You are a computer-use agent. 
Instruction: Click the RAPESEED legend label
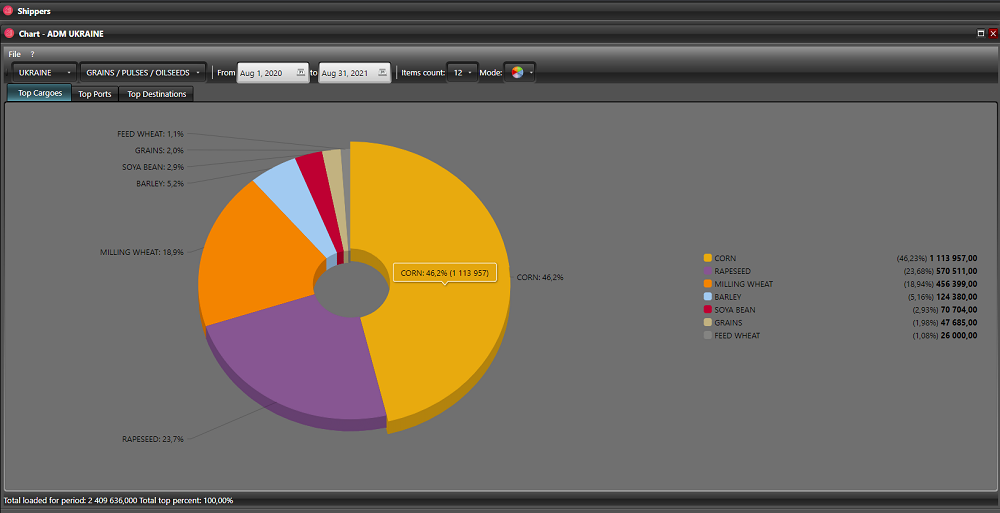(732, 271)
